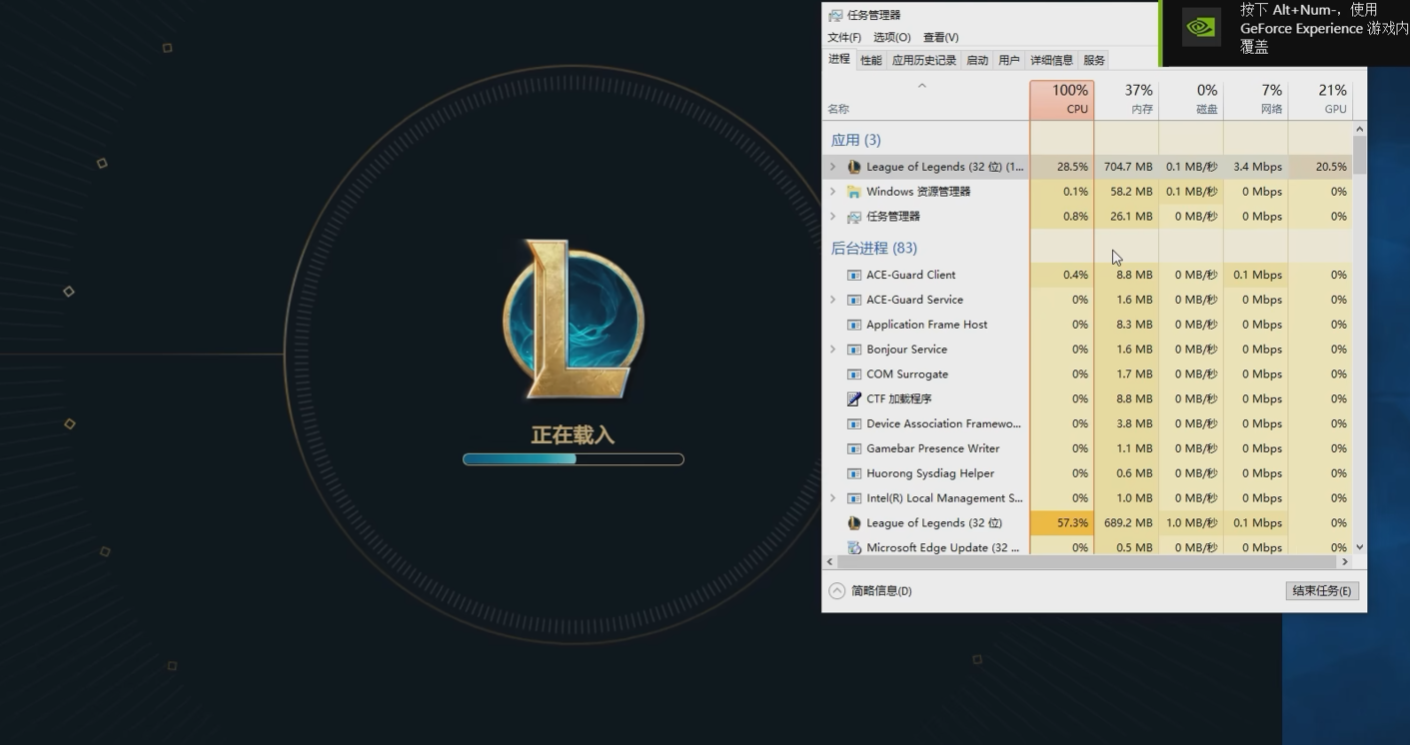
Task: Click the vertical scrollbar down arrow
Action: (1359, 547)
